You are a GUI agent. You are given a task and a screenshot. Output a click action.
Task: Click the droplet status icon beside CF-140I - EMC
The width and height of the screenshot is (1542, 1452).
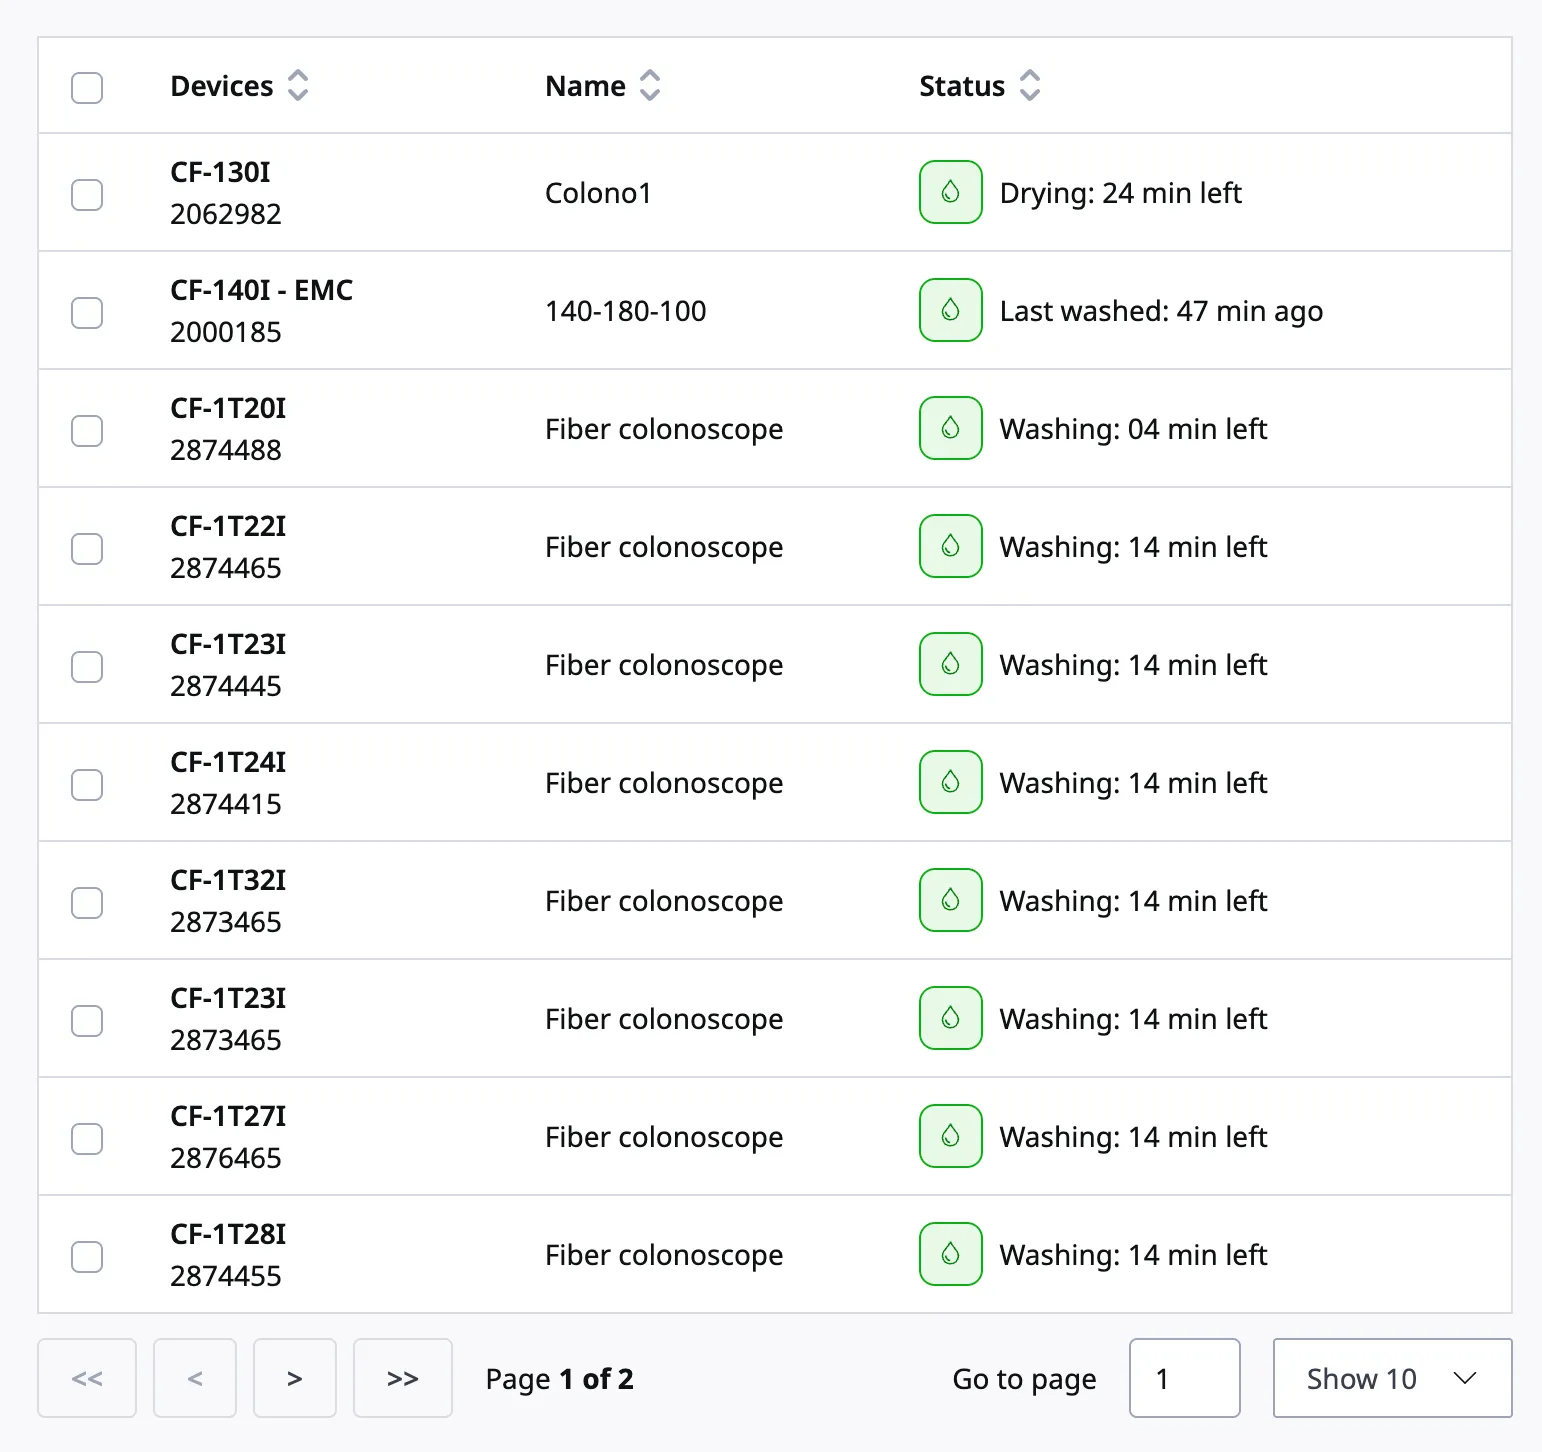tap(950, 310)
